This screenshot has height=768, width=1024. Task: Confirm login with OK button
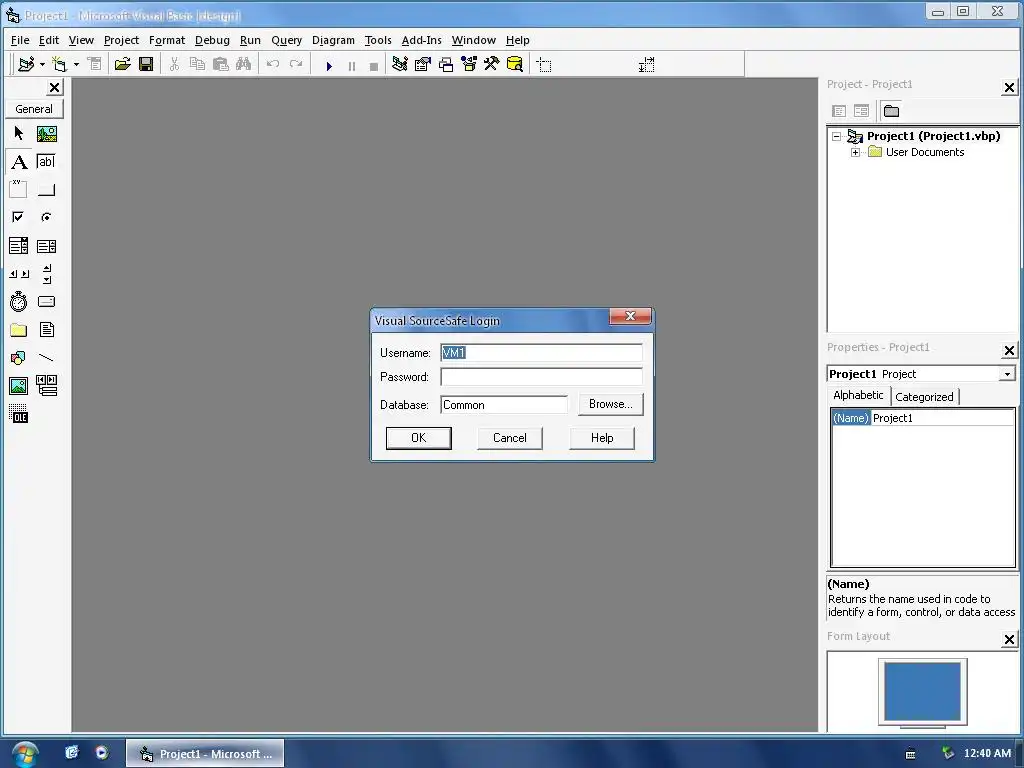tap(419, 438)
